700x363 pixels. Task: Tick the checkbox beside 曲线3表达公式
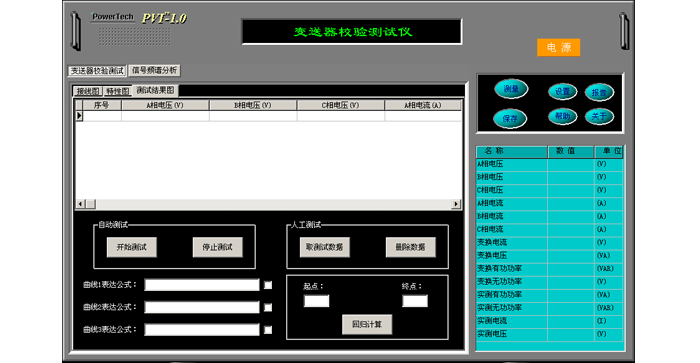(x=268, y=330)
